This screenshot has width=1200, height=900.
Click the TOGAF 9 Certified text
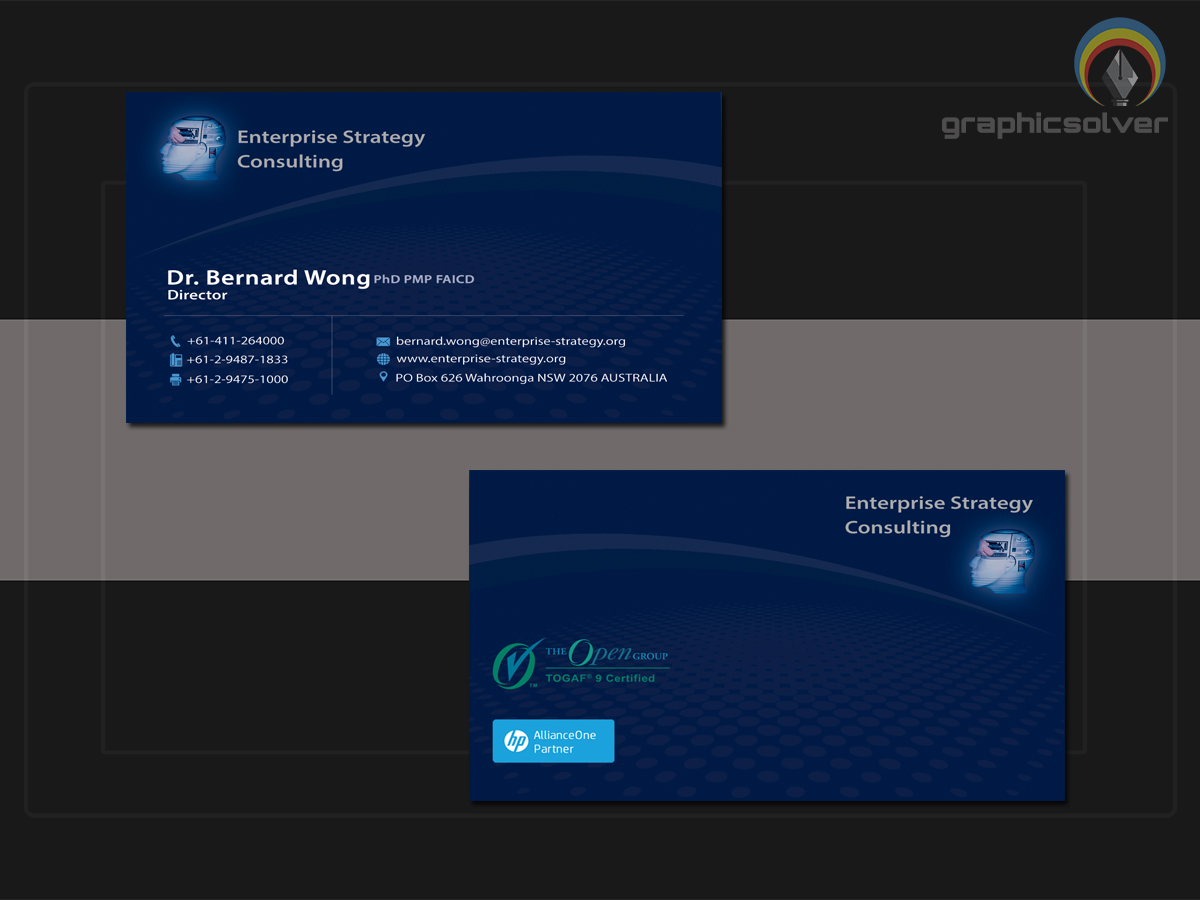(x=600, y=678)
